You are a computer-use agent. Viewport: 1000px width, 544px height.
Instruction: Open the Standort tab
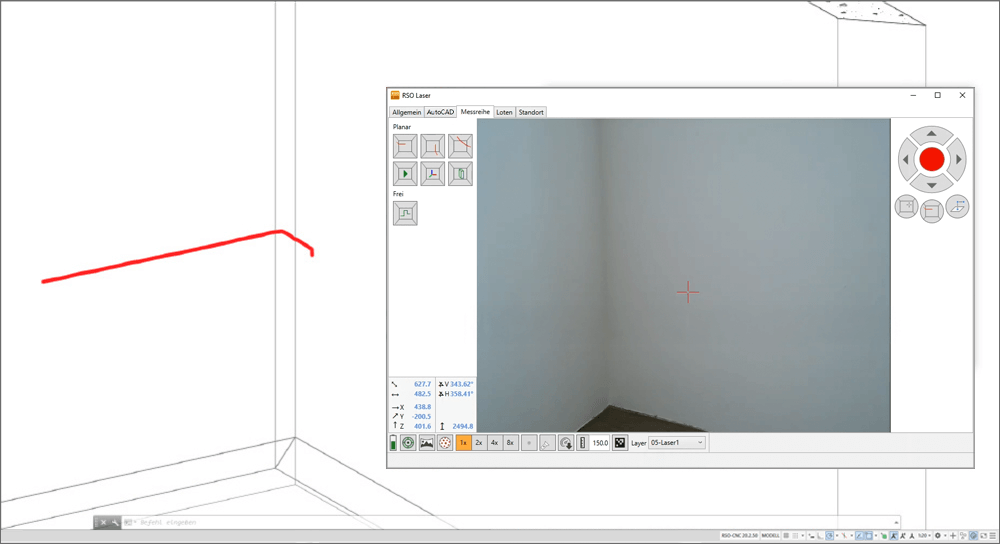pos(531,112)
